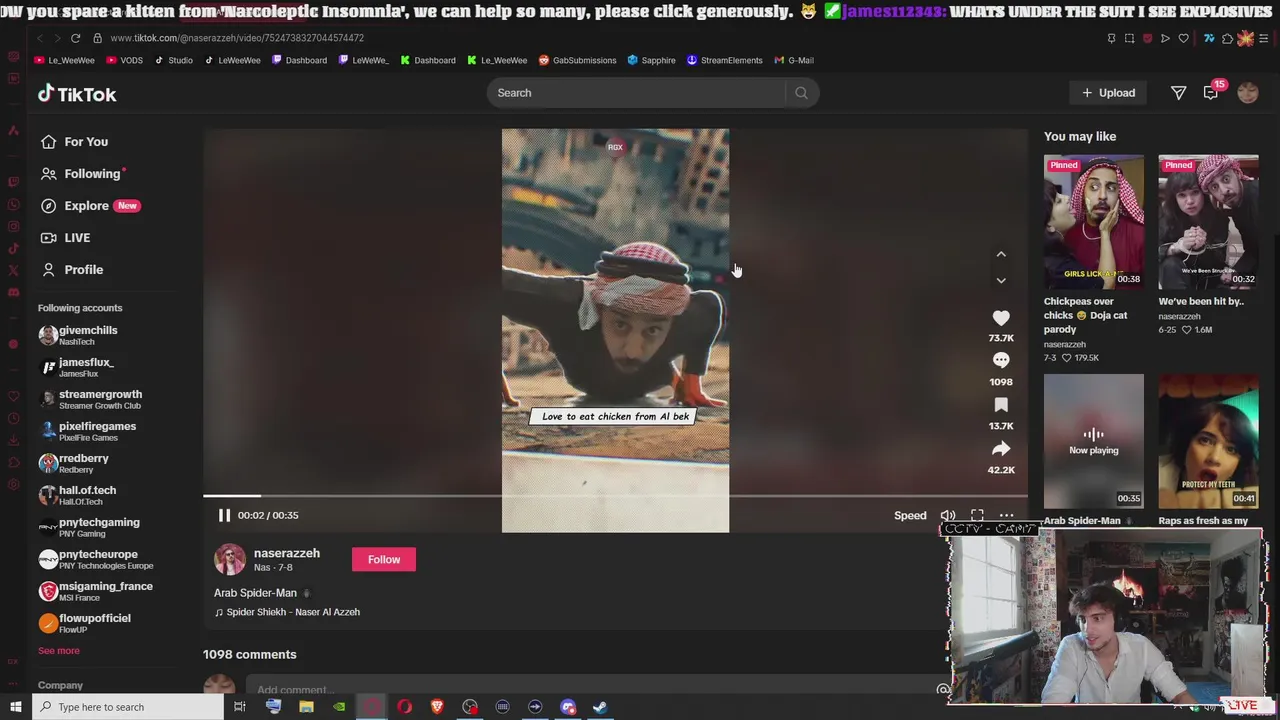Open StreamElements bookmark
The width and height of the screenshot is (1280, 720).
(725, 60)
